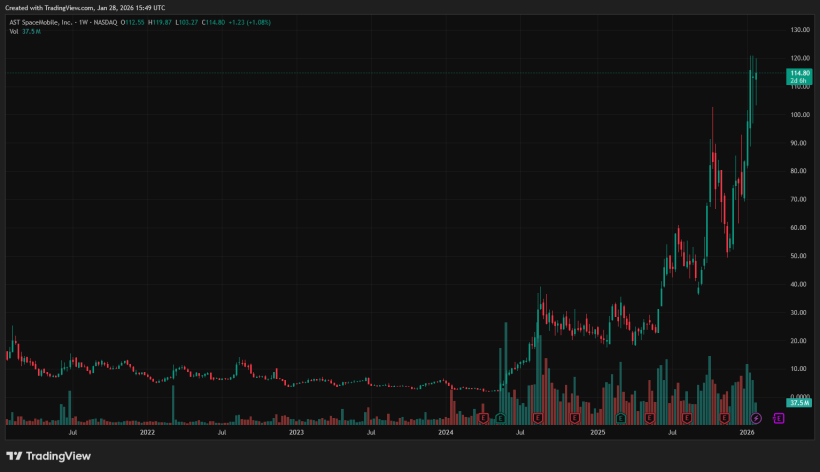Click the green earnings marker after the 2025 label
This screenshot has height=472, width=820.
pyautogui.click(x=620, y=417)
